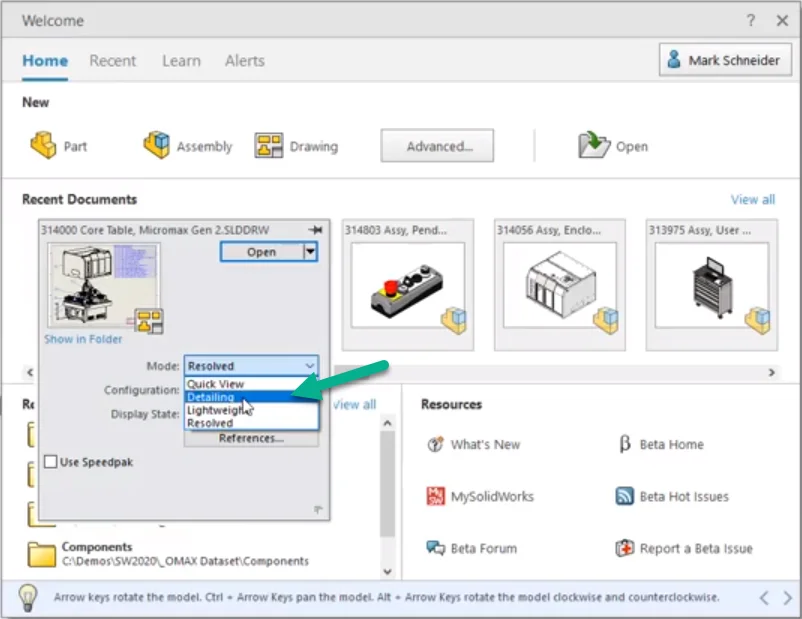Viewport: 802px width, 619px height.
Task: Click the Show in Folder link
Action: click(83, 339)
